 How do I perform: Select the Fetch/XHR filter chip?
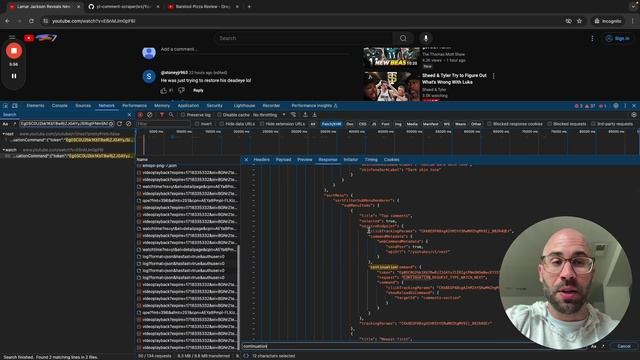(x=331, y=124)
